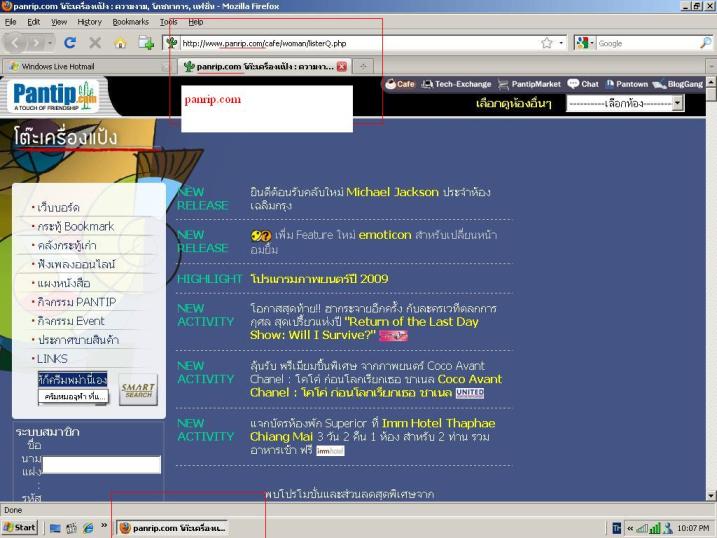Open คลังกระทู้เก่า in the sidebar

click(67, 245)
